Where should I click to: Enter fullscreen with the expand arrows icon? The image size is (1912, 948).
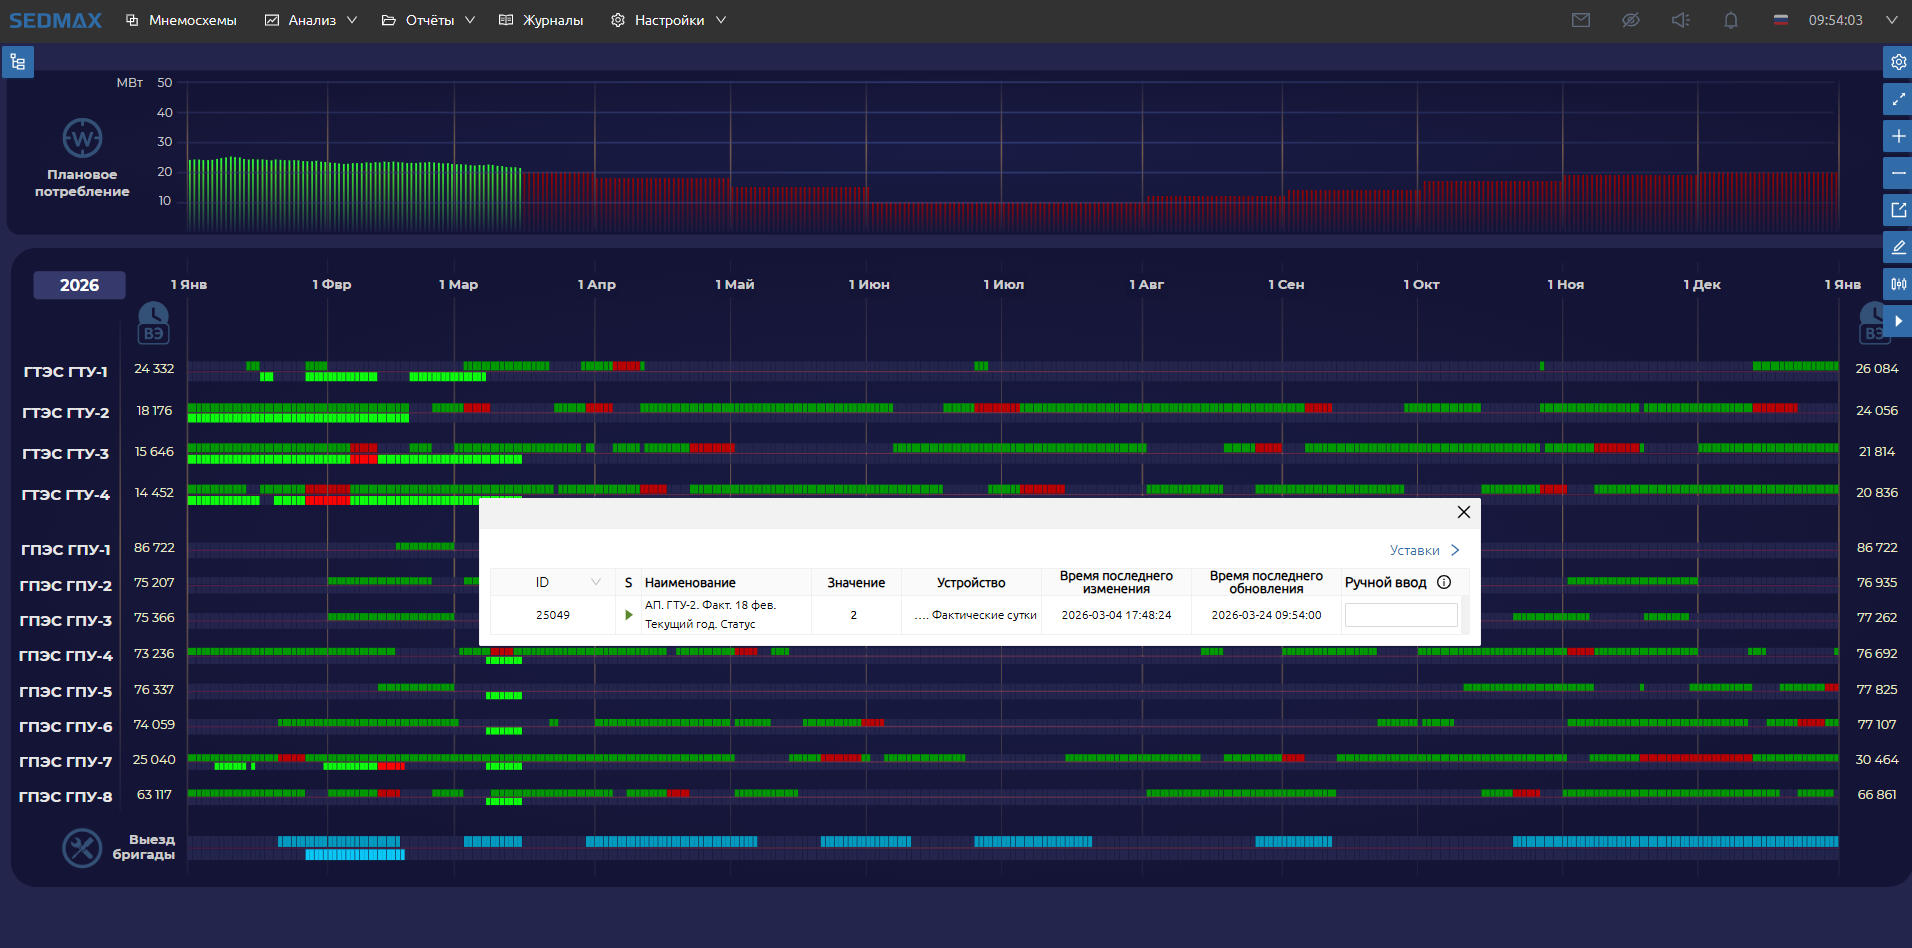tap(1897, 99)
